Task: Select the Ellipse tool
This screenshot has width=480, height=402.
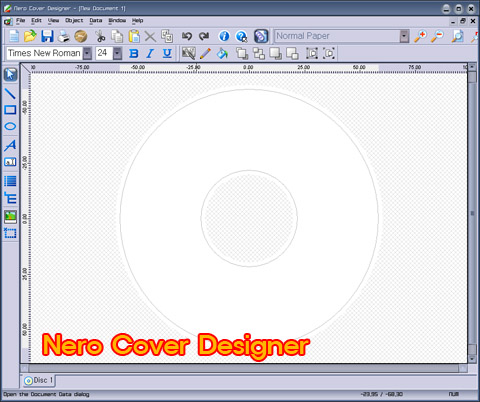Action: click(x=10, y=126)
